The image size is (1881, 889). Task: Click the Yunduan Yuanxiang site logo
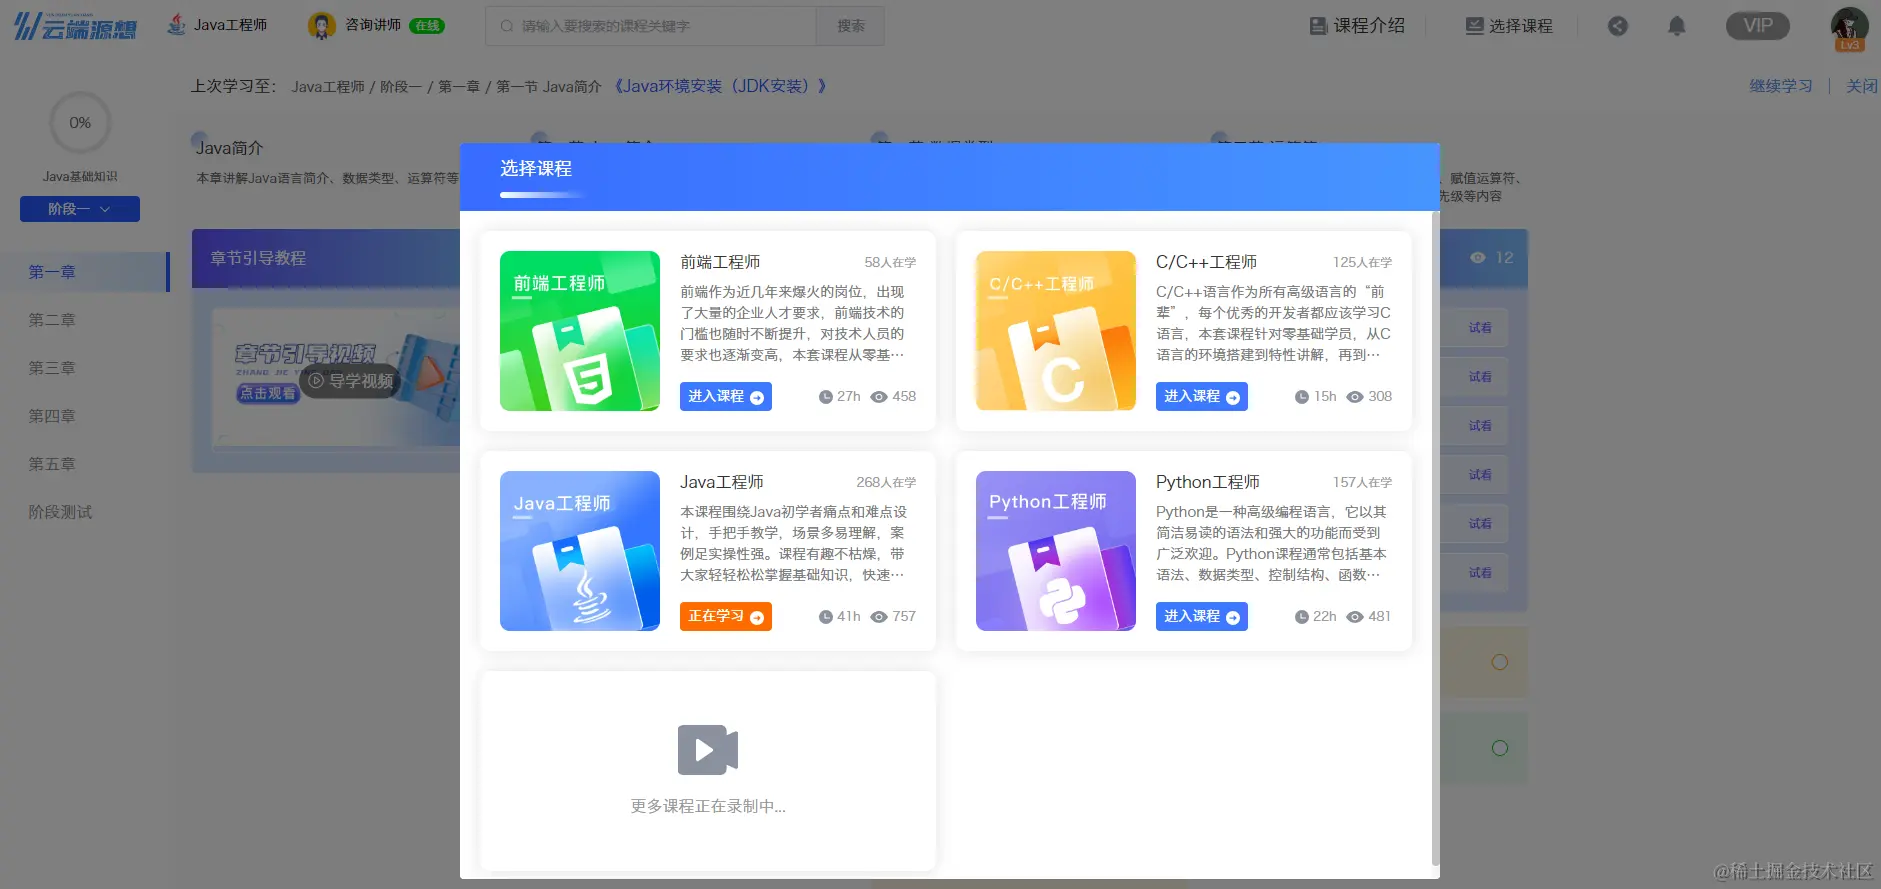click(x=76, y=26)
